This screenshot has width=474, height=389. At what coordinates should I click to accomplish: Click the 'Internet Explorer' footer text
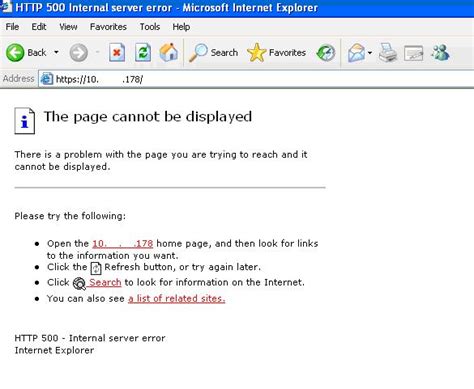point(54,350)
